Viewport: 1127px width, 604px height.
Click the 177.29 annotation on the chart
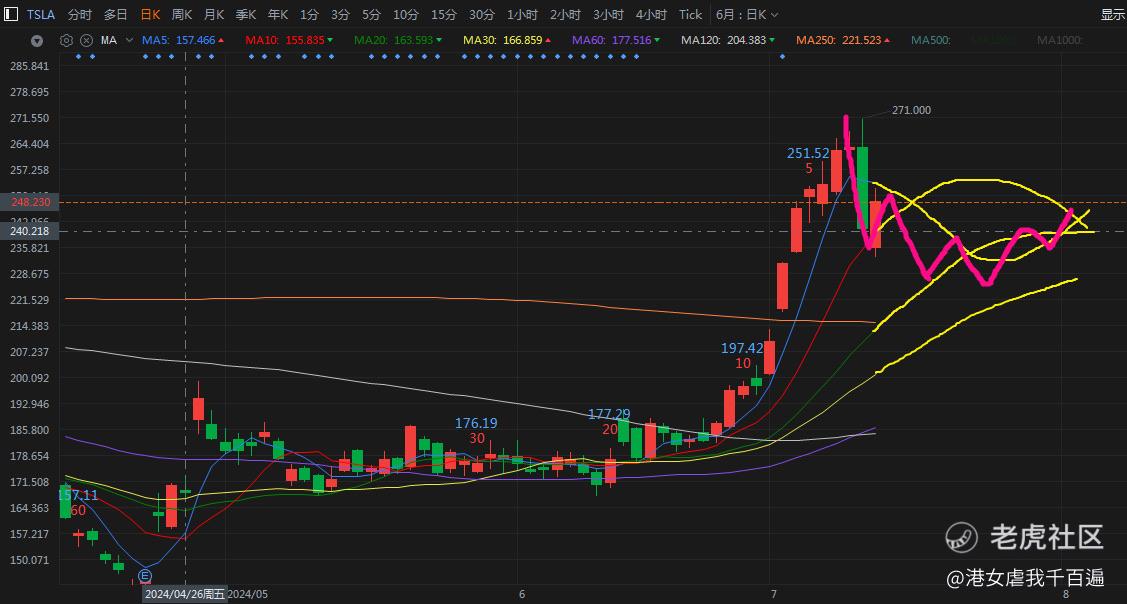[x=610, y=414]
